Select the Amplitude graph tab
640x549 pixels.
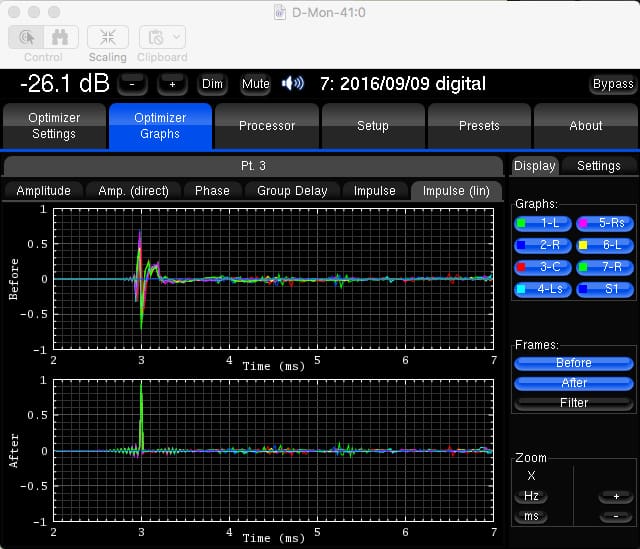click(44, 191)
